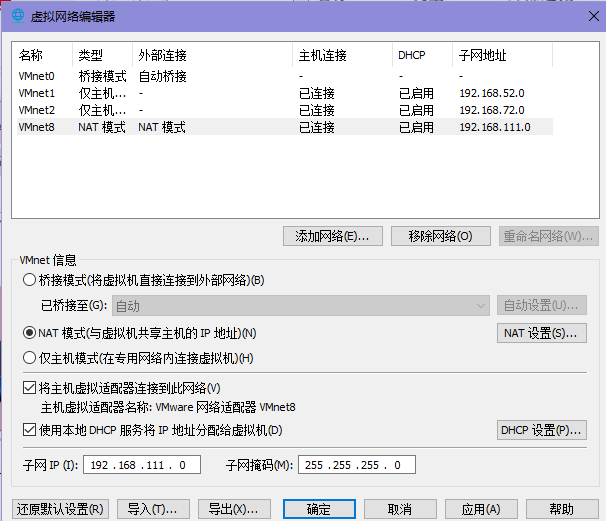Select the VMnet0 row
This screenshot has width=606, height=521.
285,76
